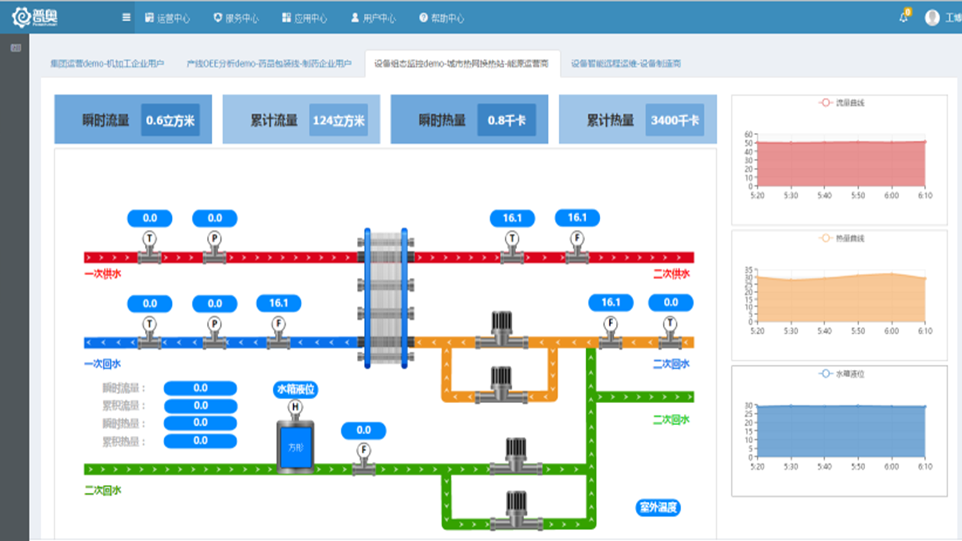Toggle the 流量曲线 legend in the red chart
This screenshot has width=962, height=541.
tap(841, 102)
